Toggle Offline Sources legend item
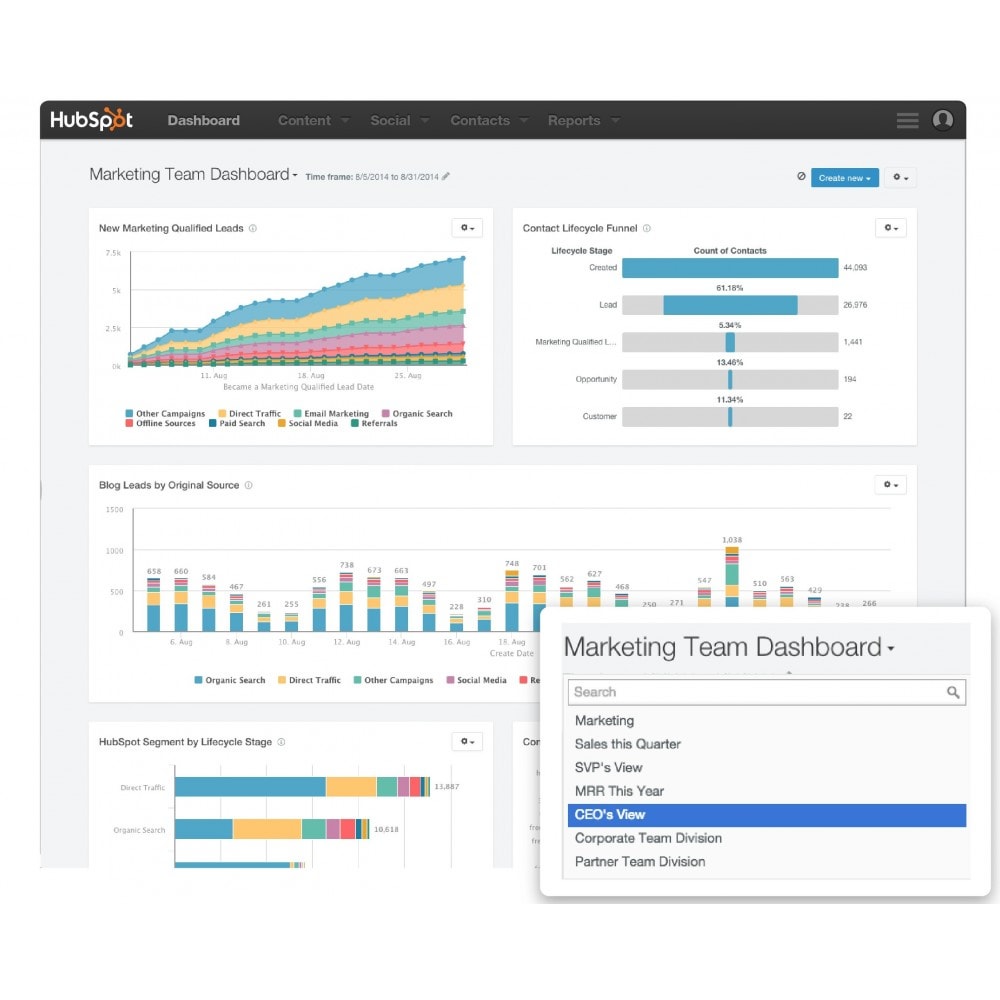Image resolution: width=1000 pixels, height=1000 pixels. click(x=160, y=423)
